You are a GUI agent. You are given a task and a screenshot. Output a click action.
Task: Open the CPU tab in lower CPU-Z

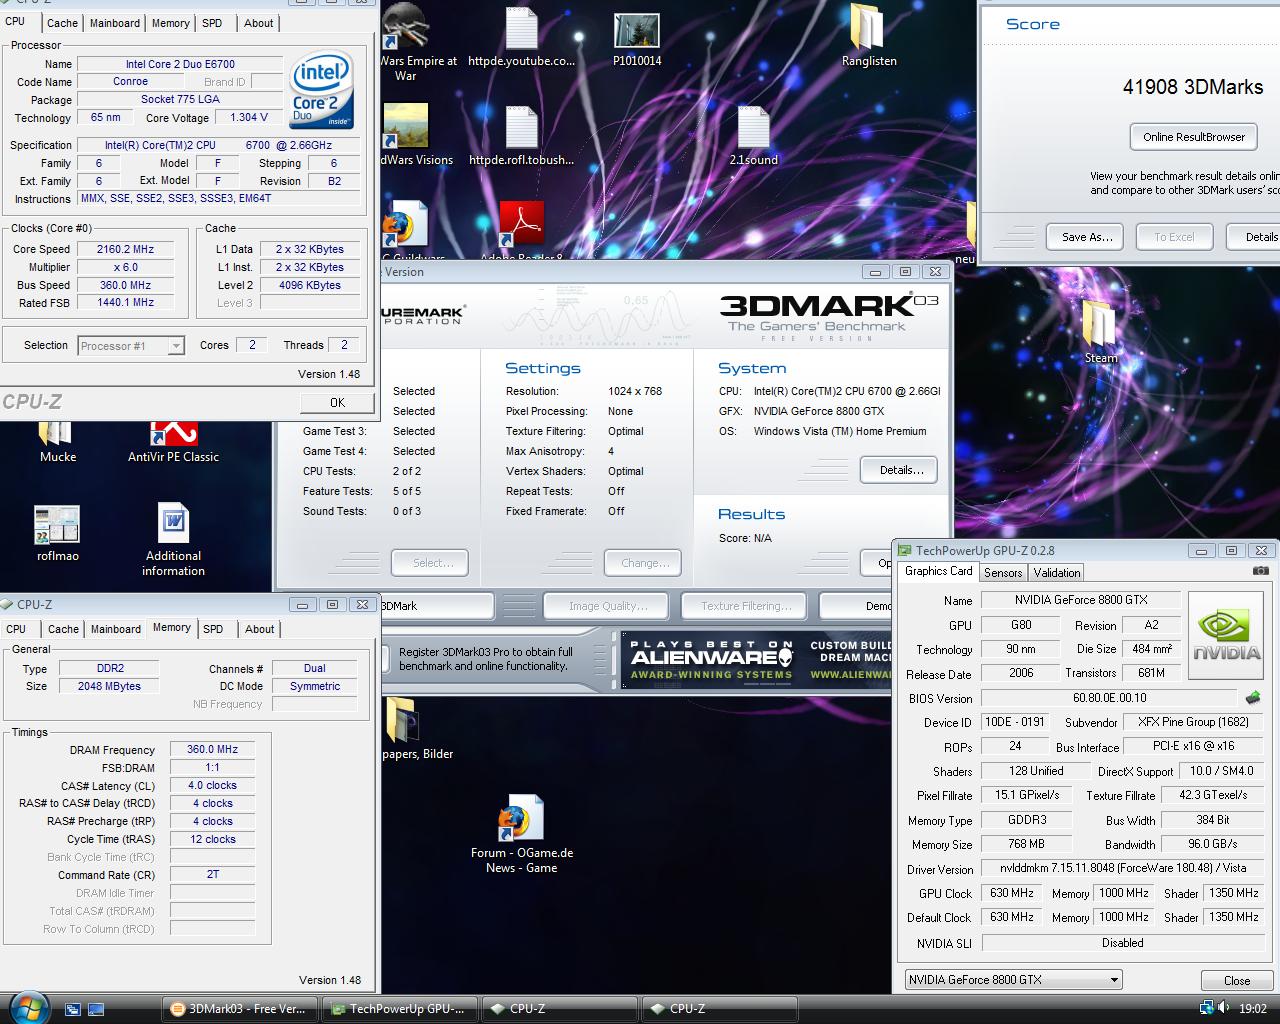[16, 629]
